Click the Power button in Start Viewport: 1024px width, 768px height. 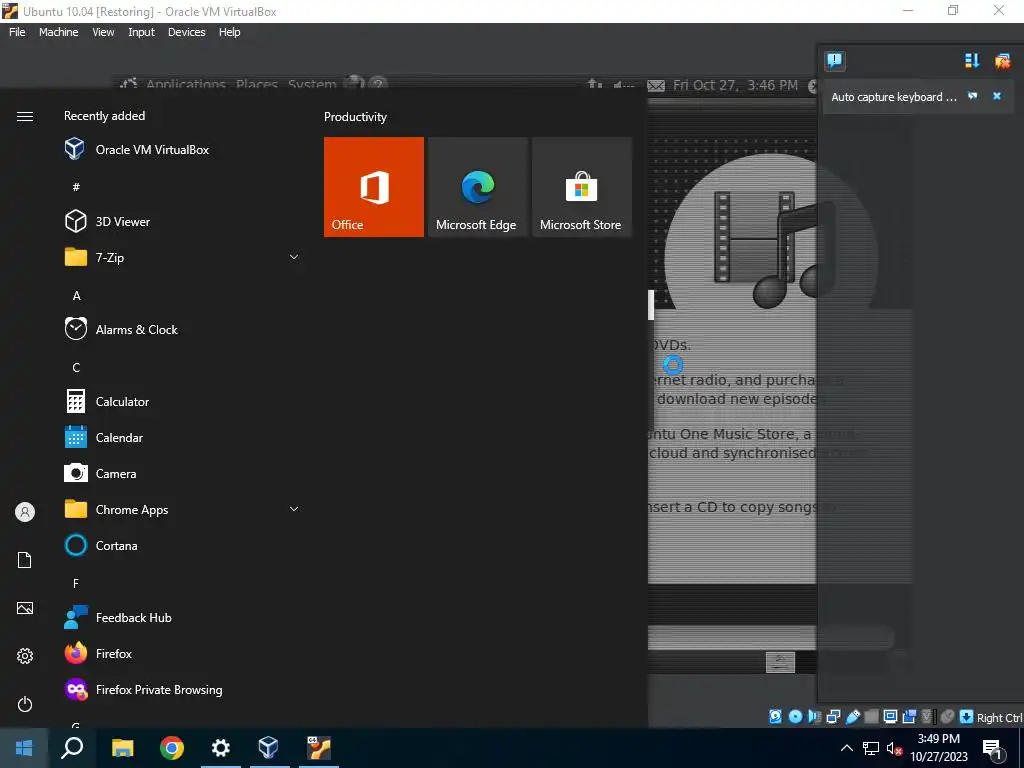[x=25, y=704]
